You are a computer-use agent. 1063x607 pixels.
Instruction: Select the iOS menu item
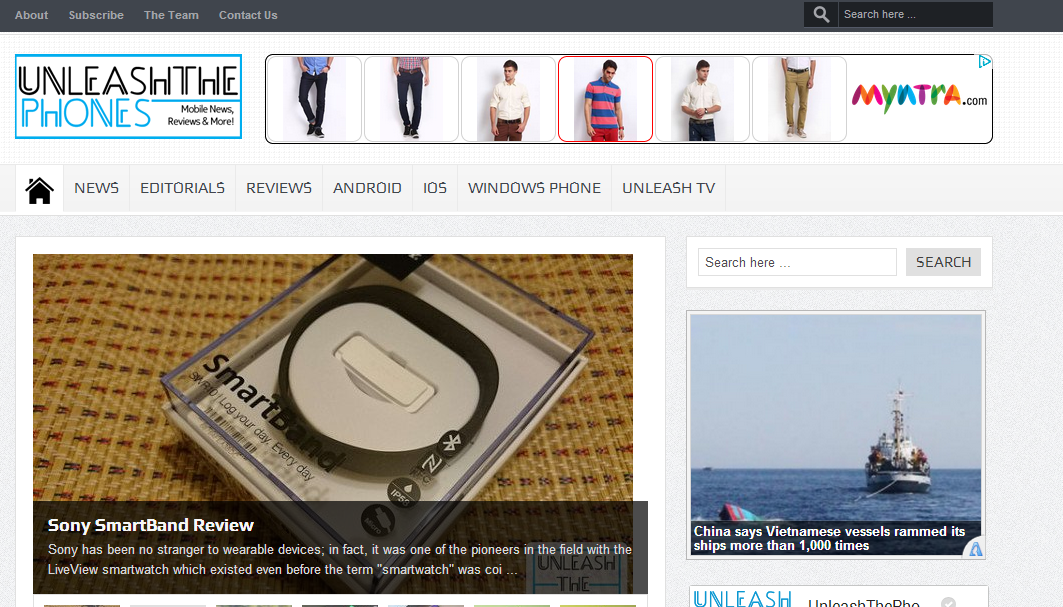tap(435, 188)
